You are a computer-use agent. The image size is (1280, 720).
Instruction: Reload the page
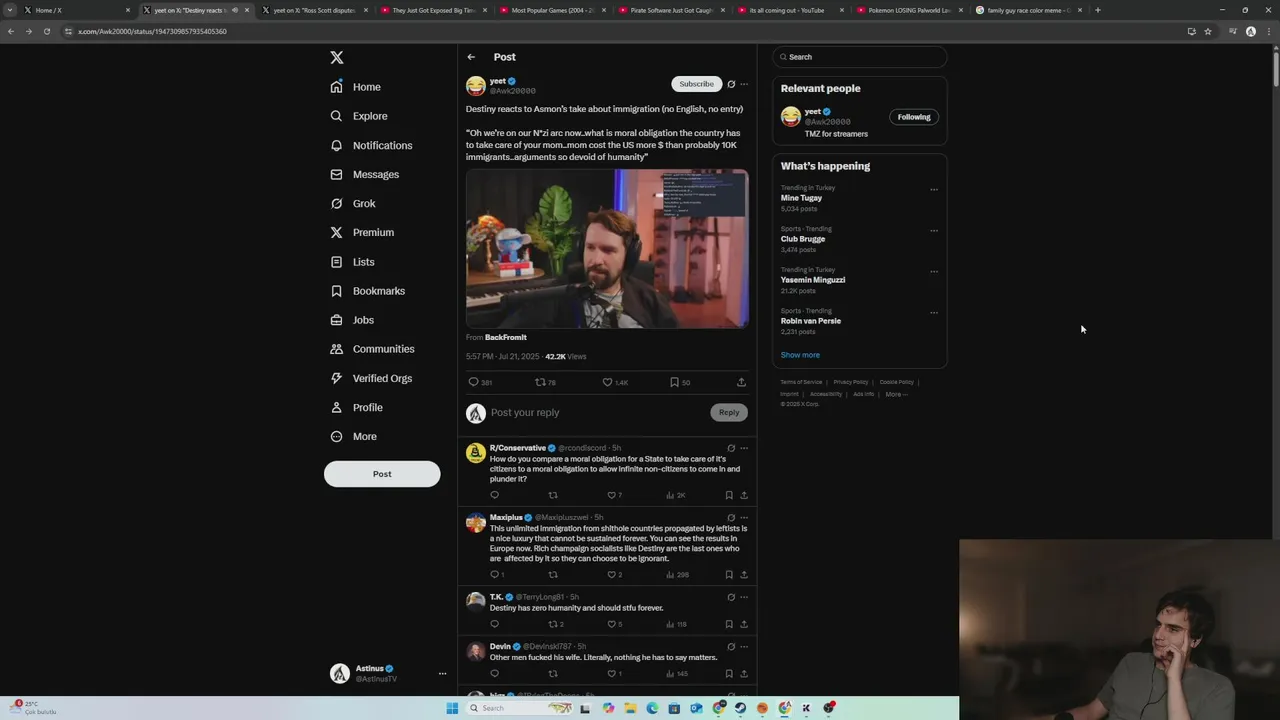46,31
